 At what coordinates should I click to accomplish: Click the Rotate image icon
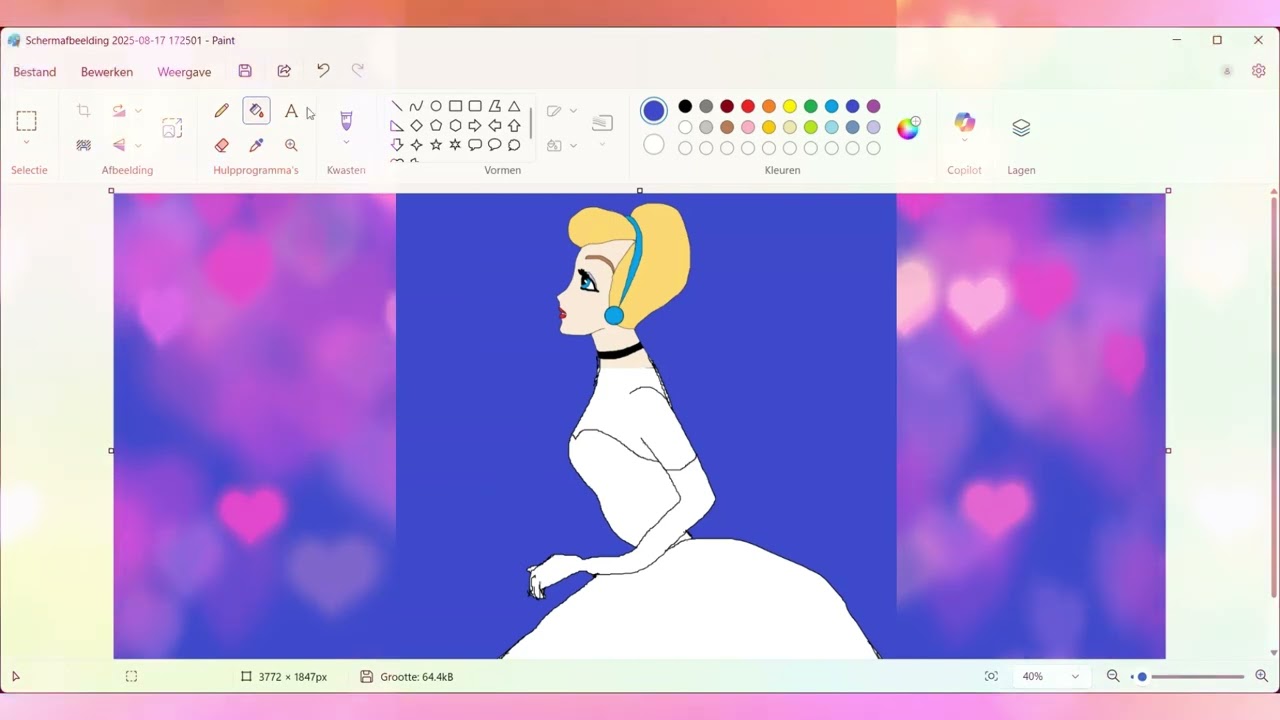click(x=119, y=111)
